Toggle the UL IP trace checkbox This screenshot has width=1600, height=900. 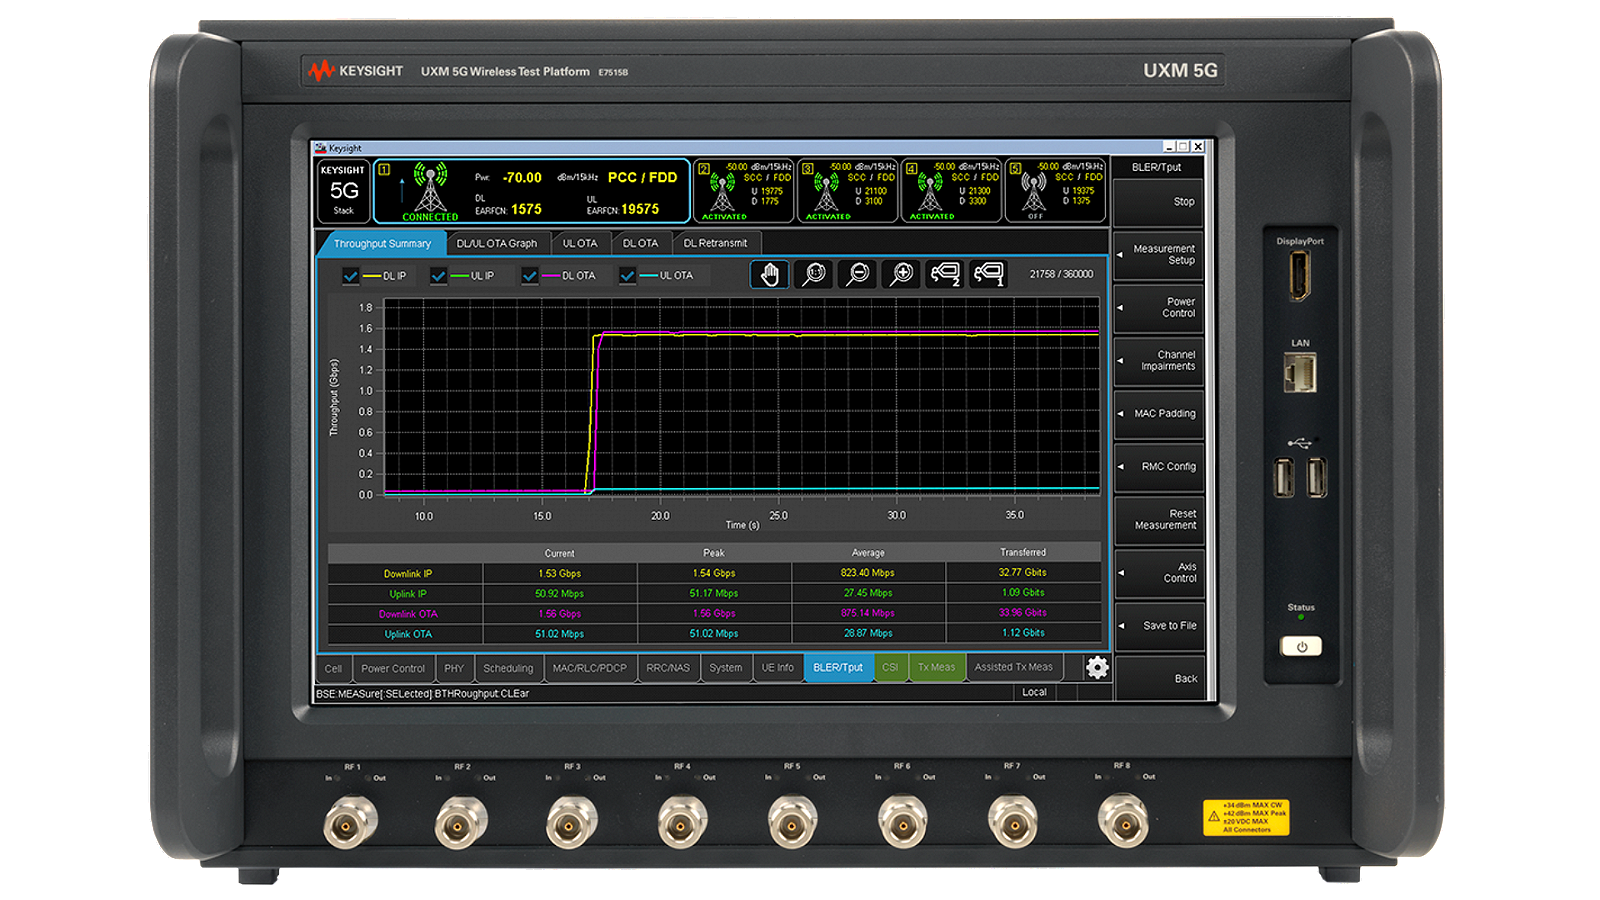438,276
